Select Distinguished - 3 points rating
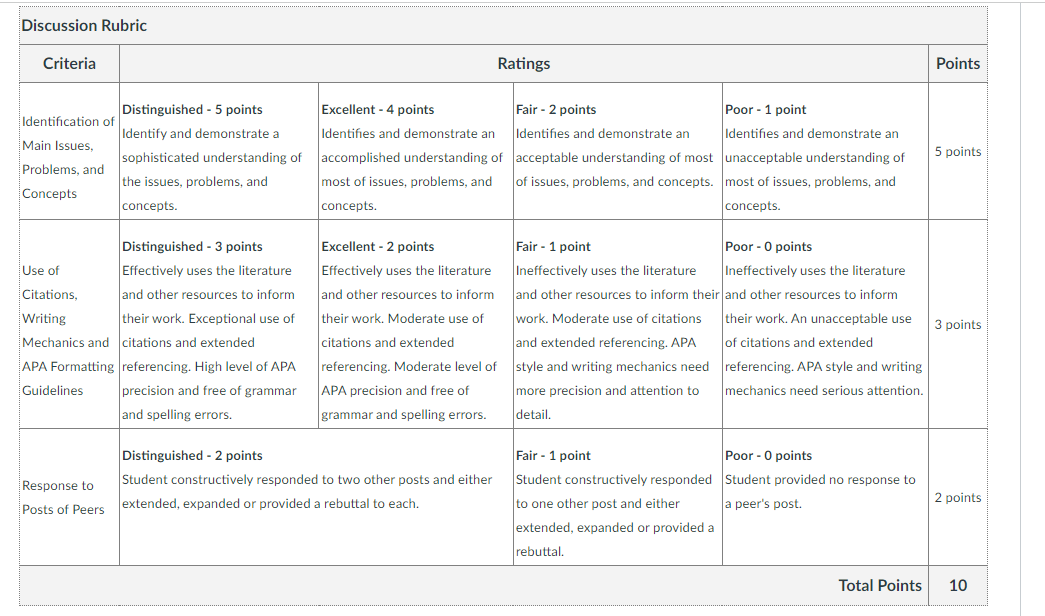 click(219, 324)
